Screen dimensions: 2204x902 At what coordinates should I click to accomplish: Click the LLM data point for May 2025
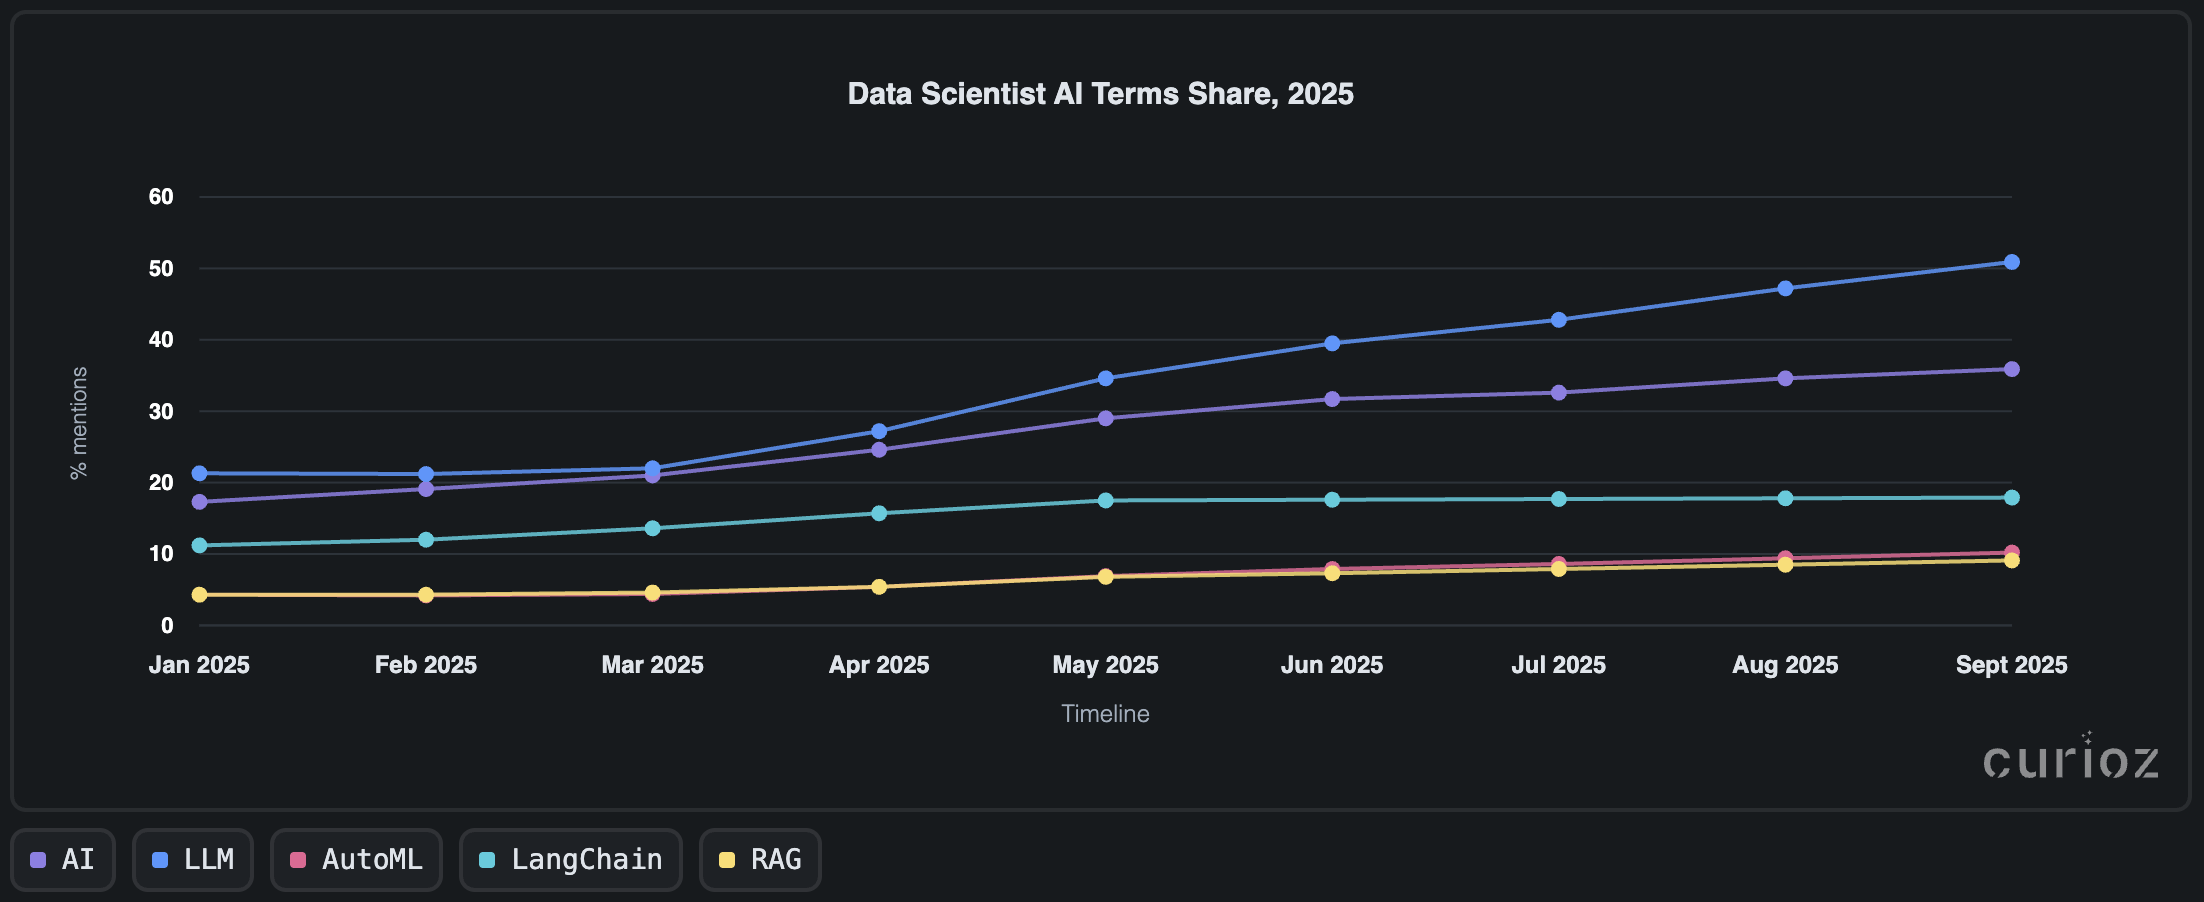tap(1106, 378)
